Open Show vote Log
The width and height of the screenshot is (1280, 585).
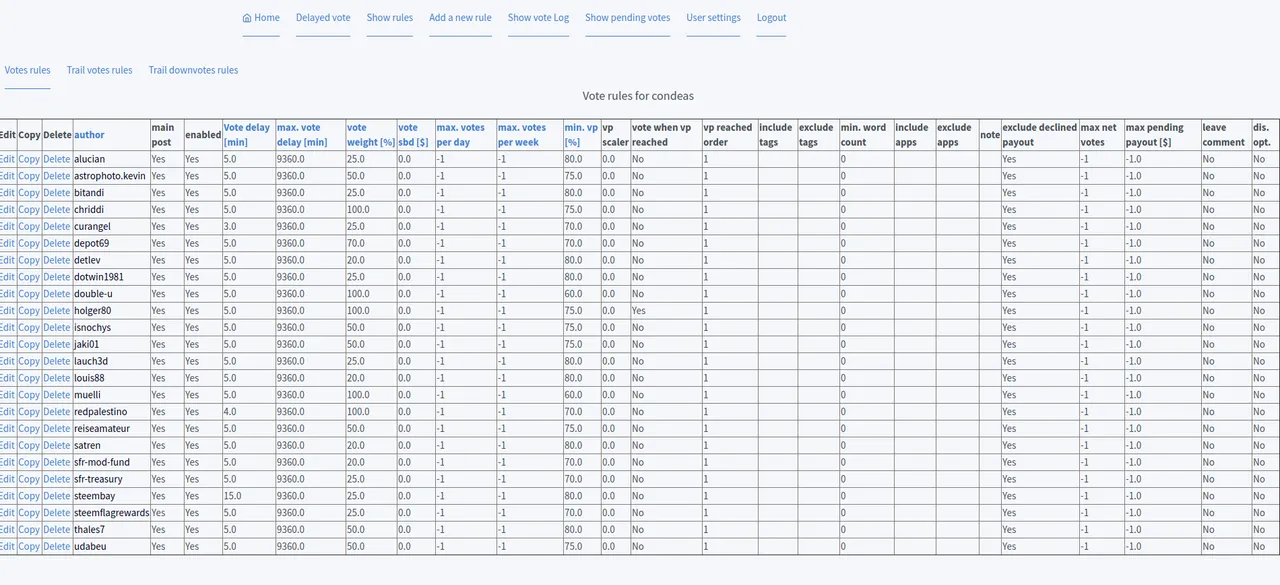tap(538, 18)
